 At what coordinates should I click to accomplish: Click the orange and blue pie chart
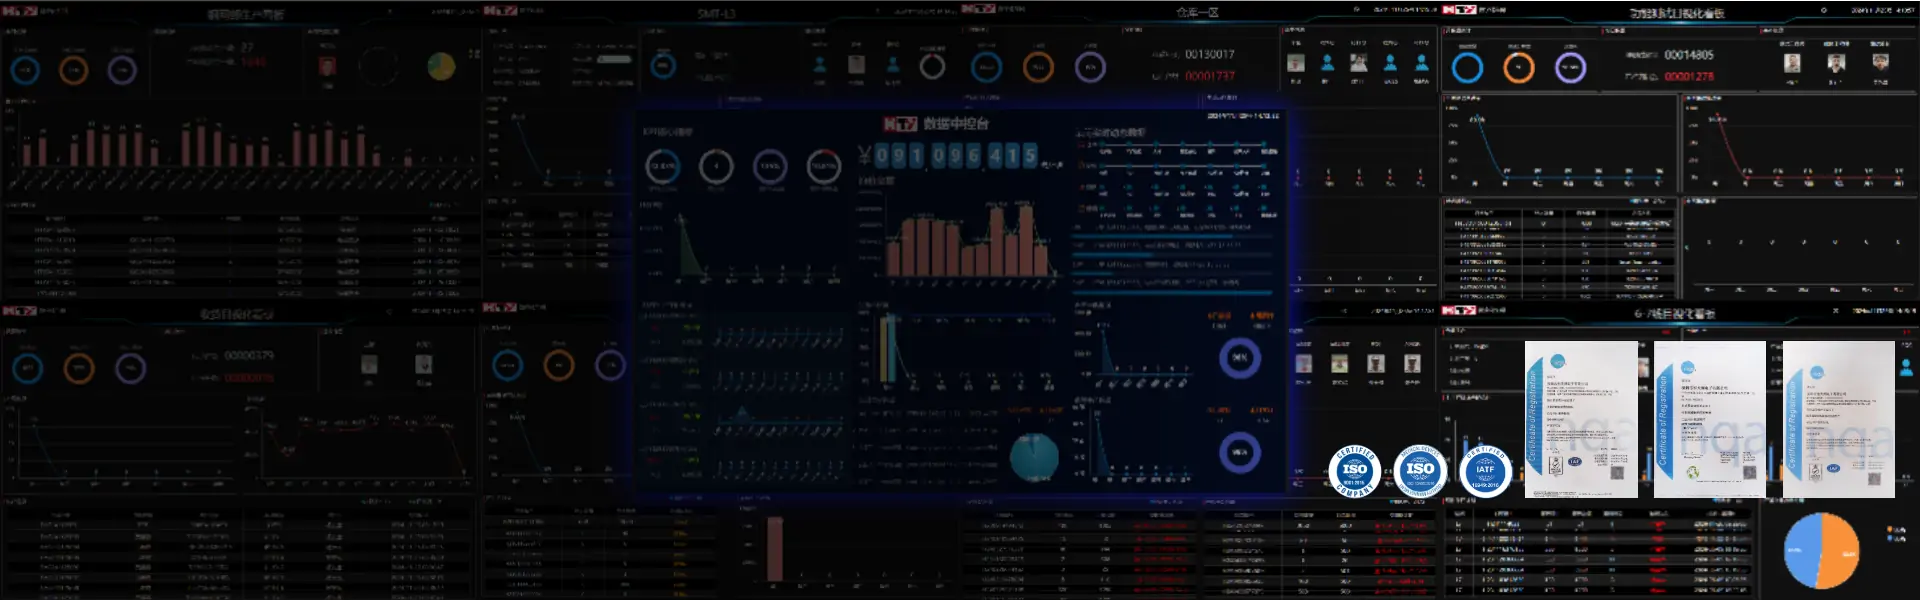point(1821,551)
